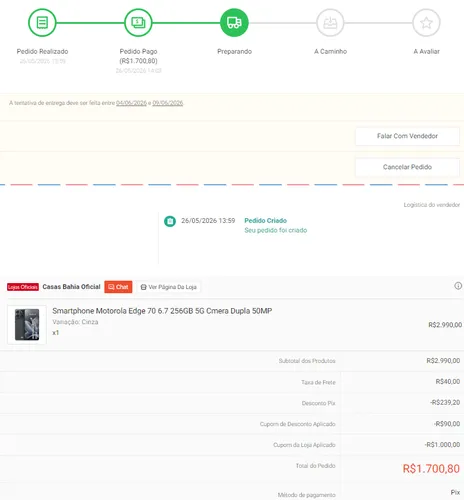The height and width of the screenshot is (500, 464).
Task: Click the Casas Bahia Oficial store name
Action: click(x=71, y=287)
